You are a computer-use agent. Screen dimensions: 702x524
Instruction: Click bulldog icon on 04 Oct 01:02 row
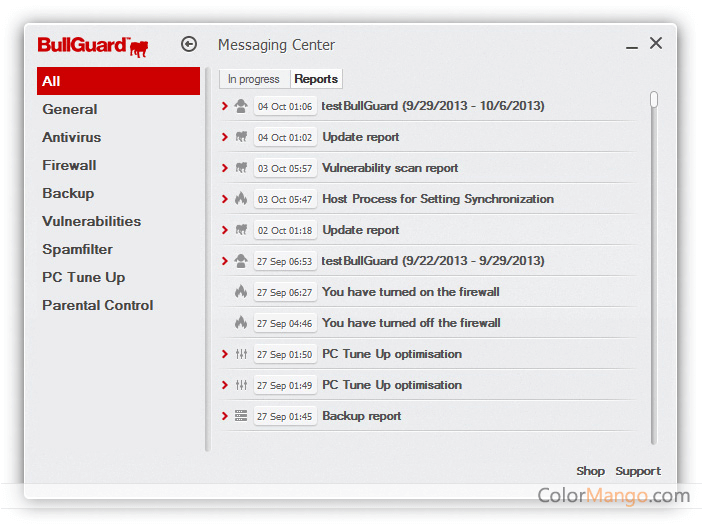tap(241, 137)
